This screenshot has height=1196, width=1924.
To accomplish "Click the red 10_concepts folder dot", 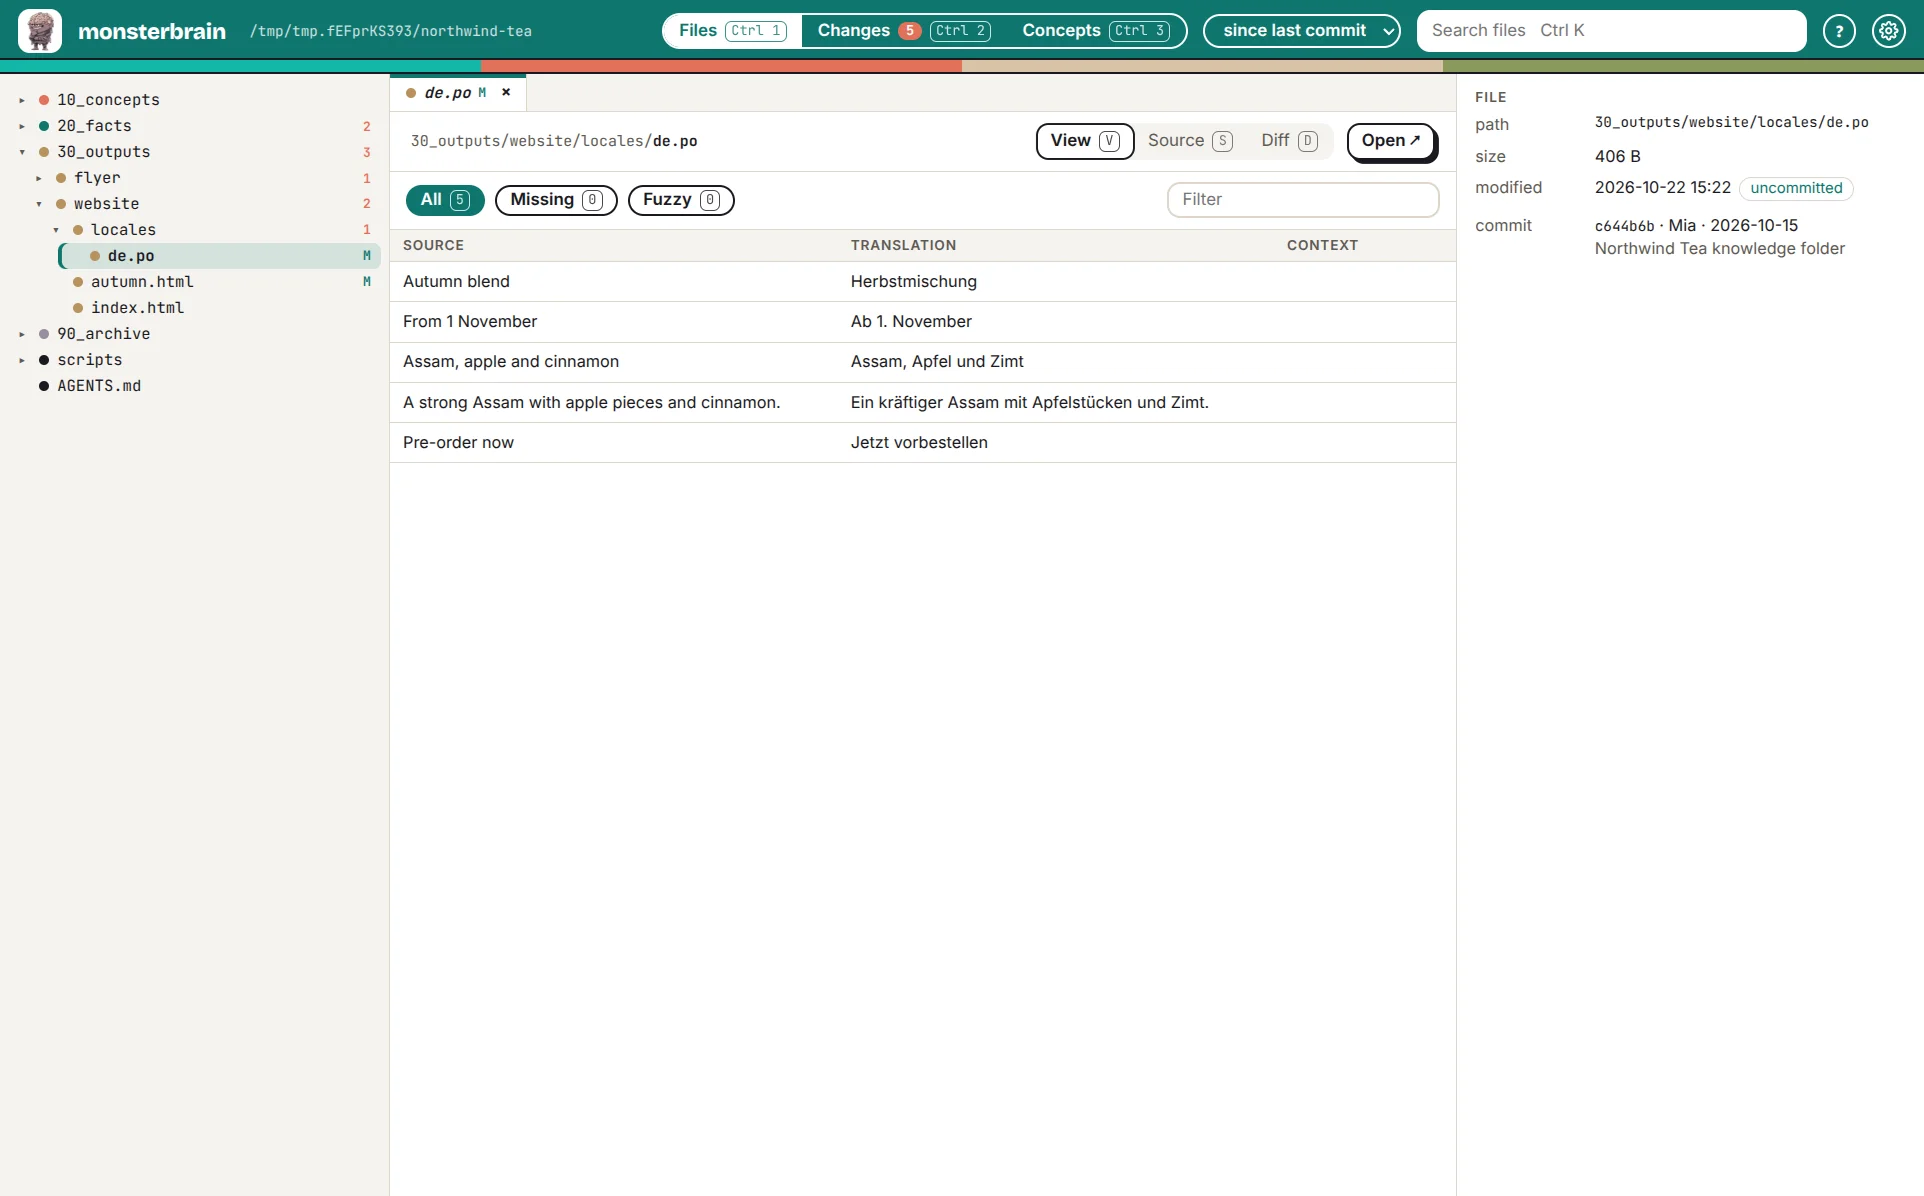I will coord(44,100).
